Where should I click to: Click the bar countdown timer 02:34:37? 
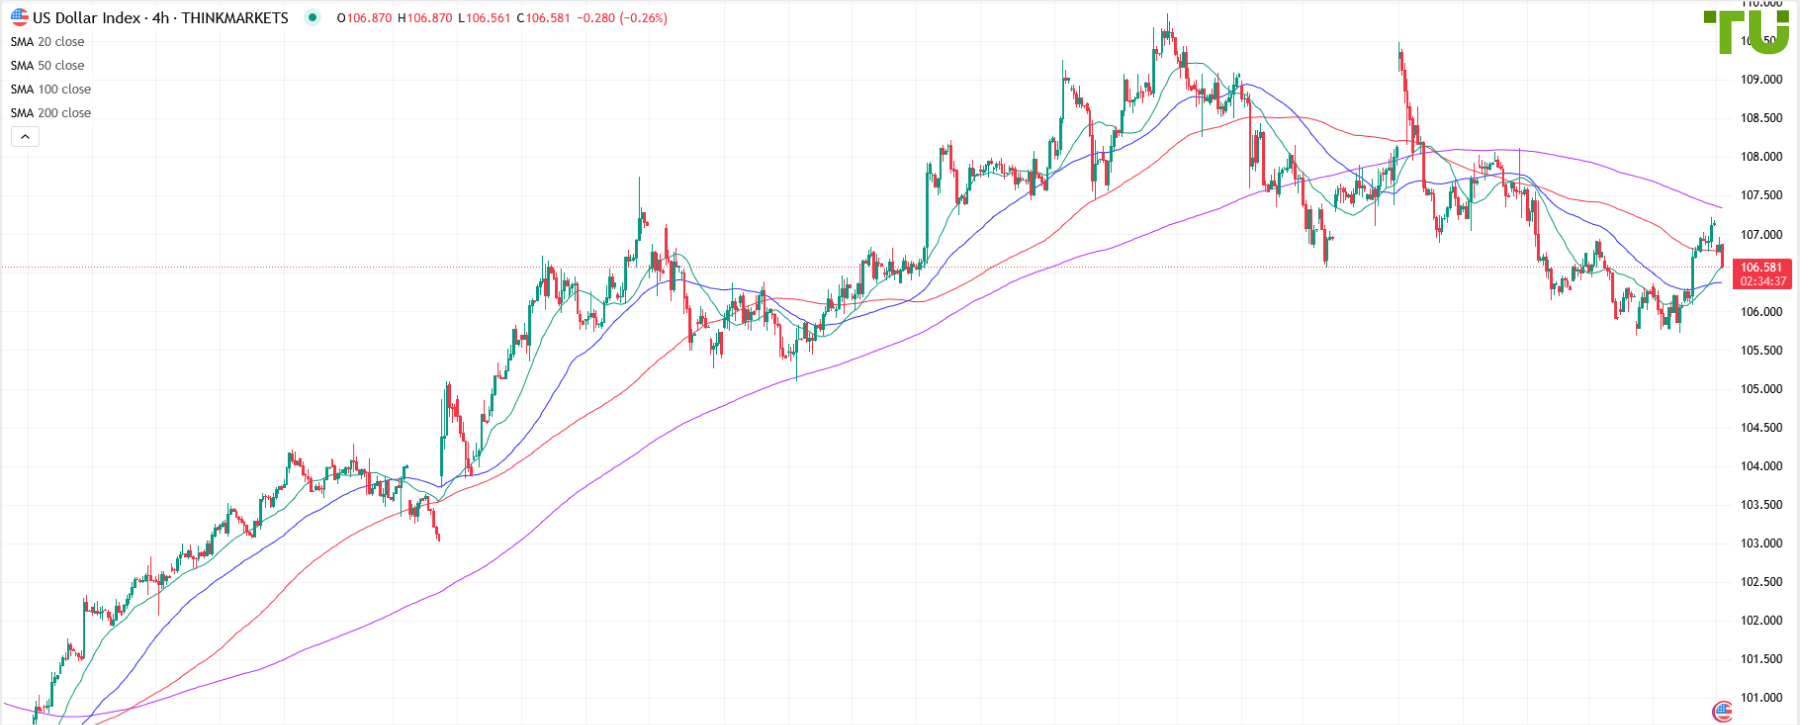[1762, 281]
